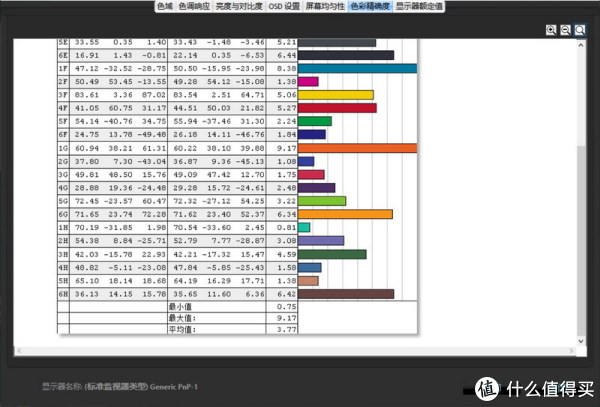Screen dimensions: 600x407
Task: Click the cyan bar for row 1F
Action: [357, 68]
